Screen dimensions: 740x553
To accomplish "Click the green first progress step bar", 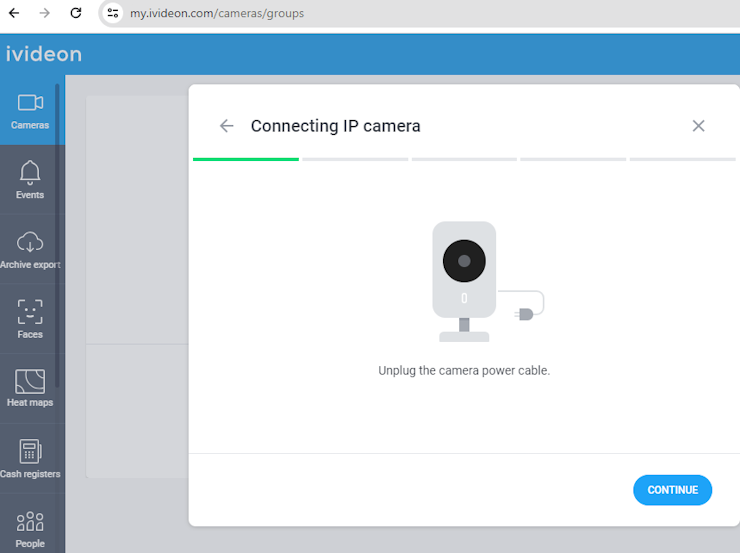I will click(246, 159).
